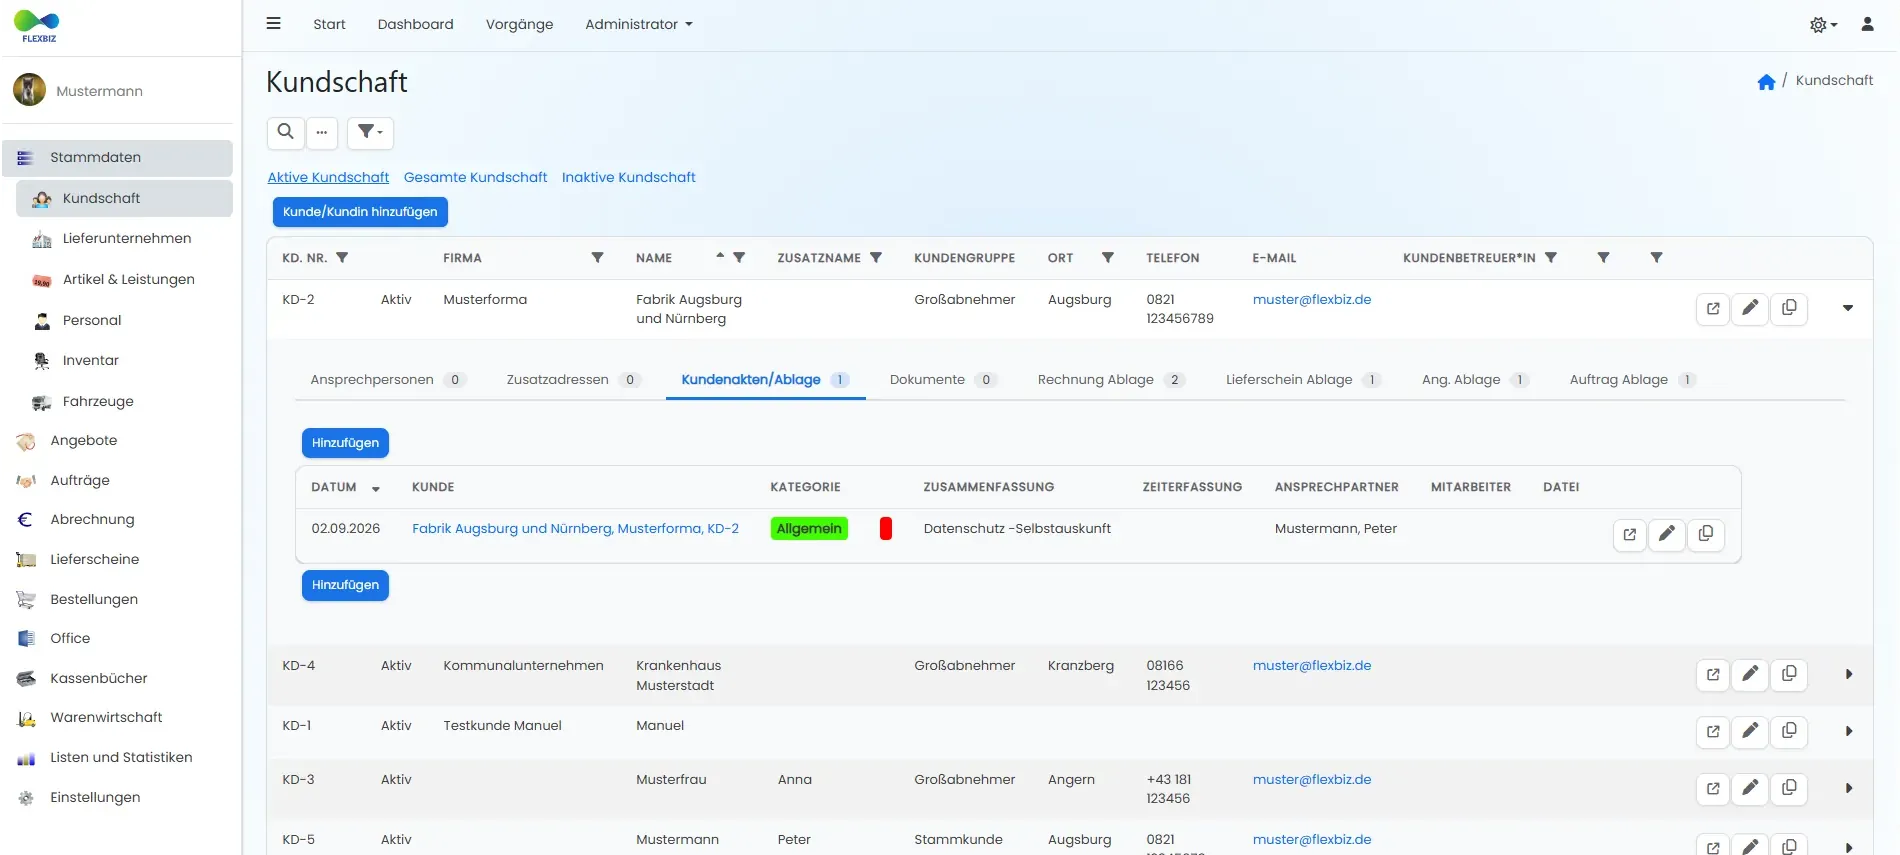Show Aktive Kundschaft list
Screen dimensions: 1900x855
[x=328, y=177]
